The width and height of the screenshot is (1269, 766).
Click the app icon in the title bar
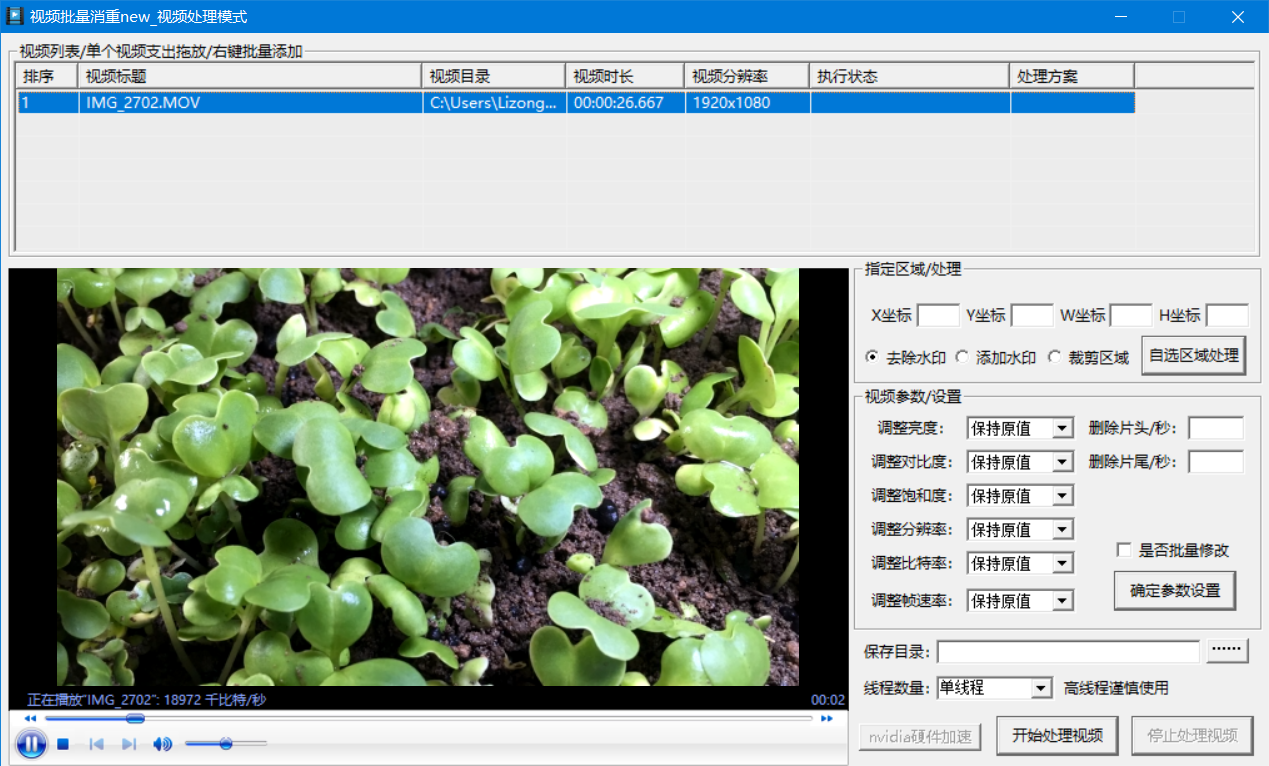click(15, 16)
